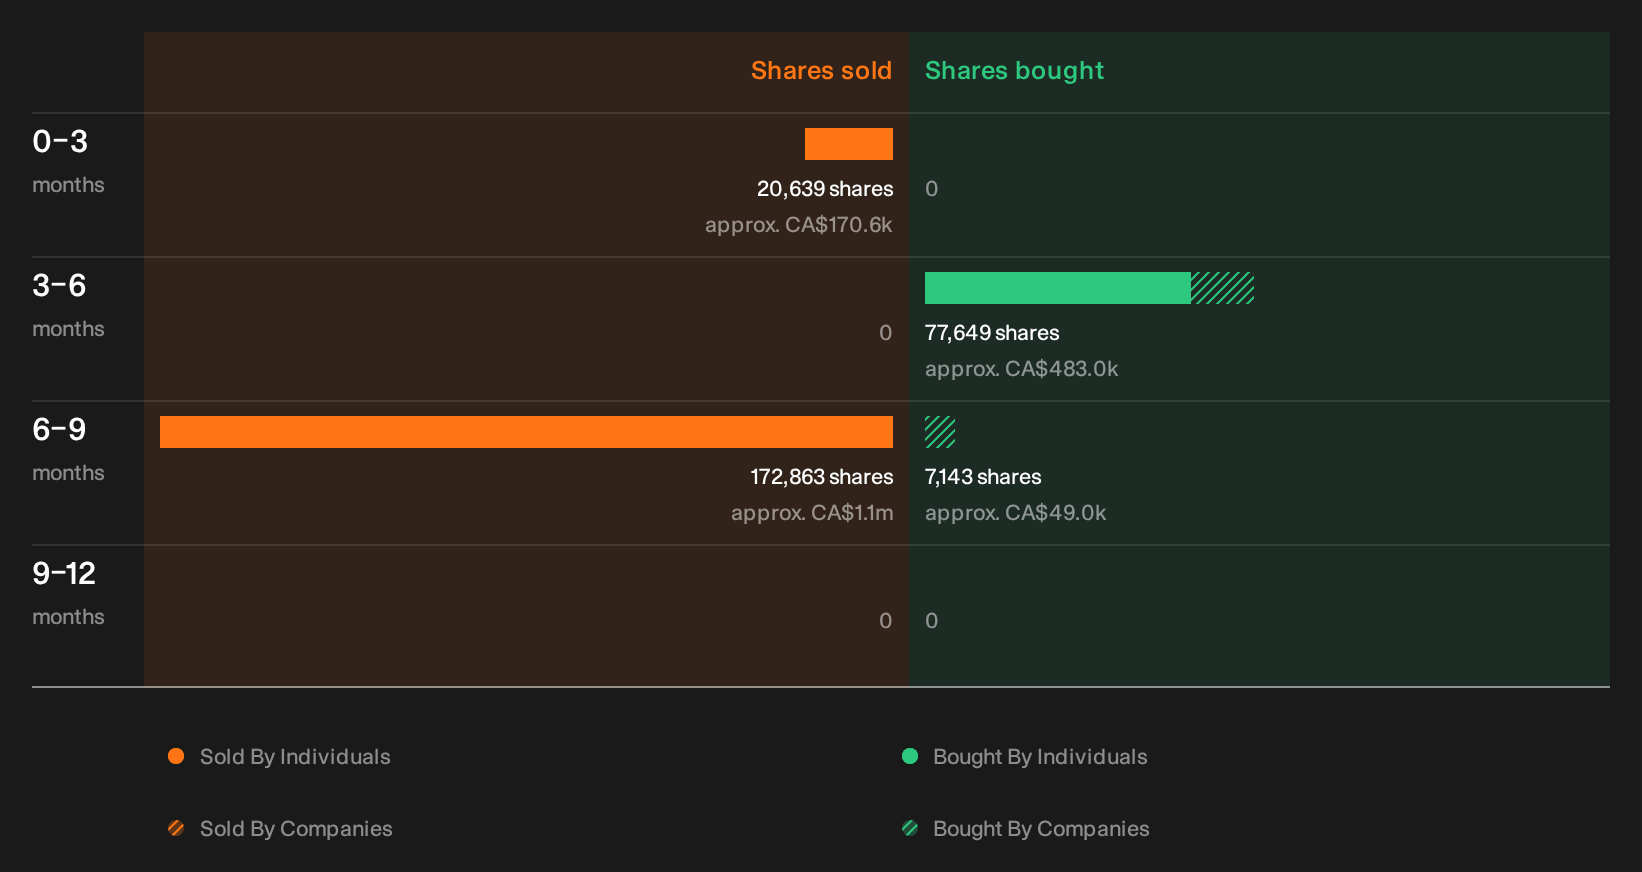Click the 77,649 shares value

[992, 333]
